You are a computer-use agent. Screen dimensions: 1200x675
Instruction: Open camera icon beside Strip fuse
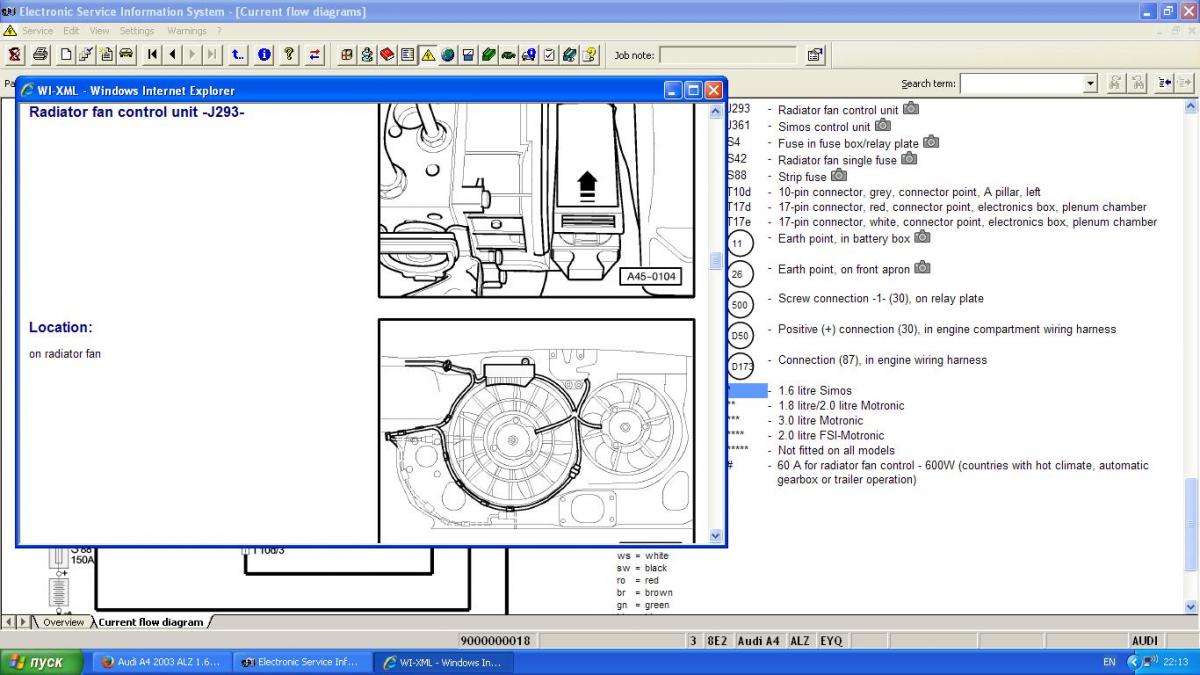[x=839, y=175]
